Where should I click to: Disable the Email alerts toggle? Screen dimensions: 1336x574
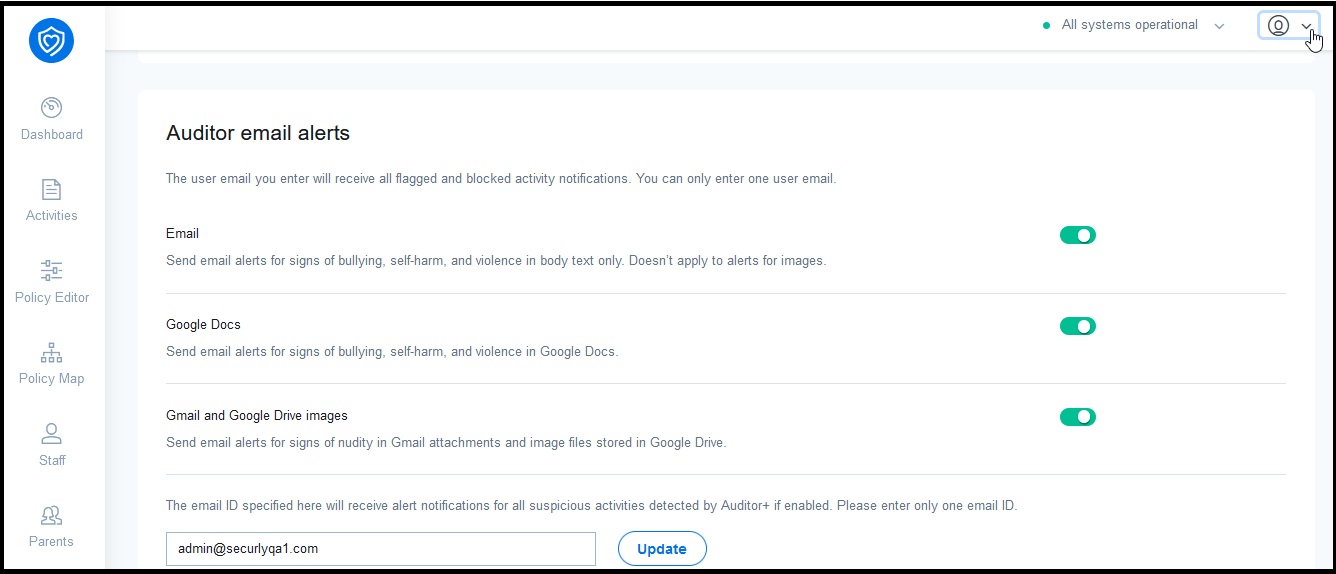click(x=1078, y=235)
